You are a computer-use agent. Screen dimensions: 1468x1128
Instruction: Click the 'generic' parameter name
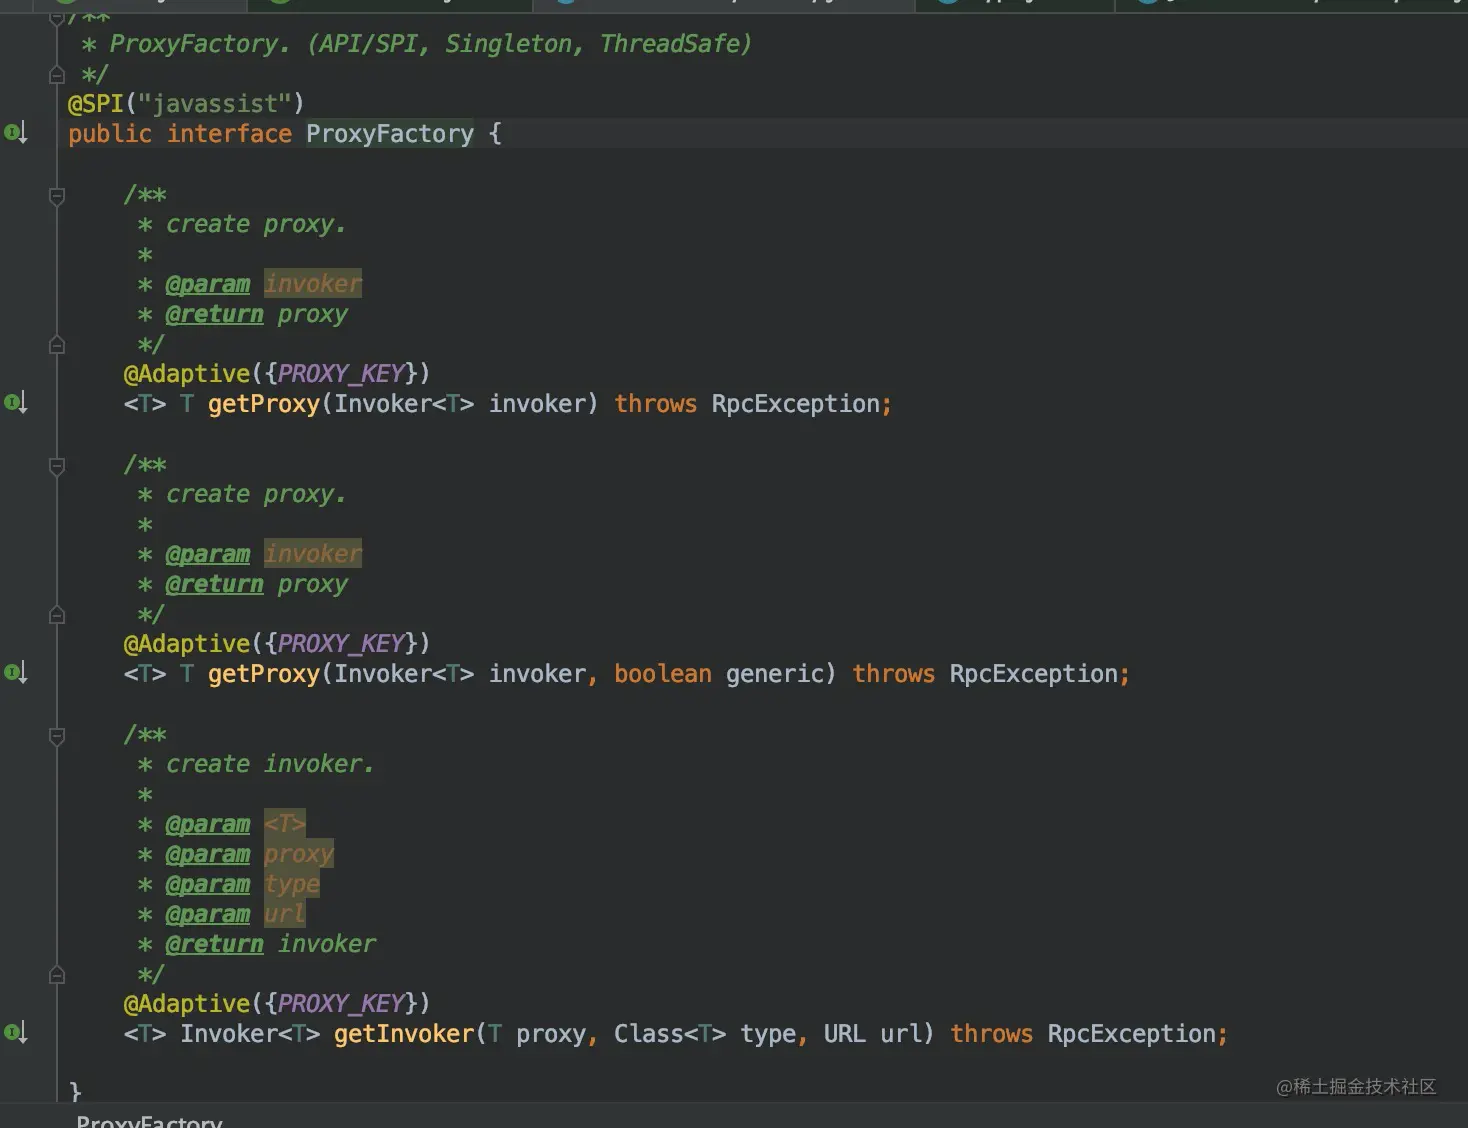click(x=775, y=674)
